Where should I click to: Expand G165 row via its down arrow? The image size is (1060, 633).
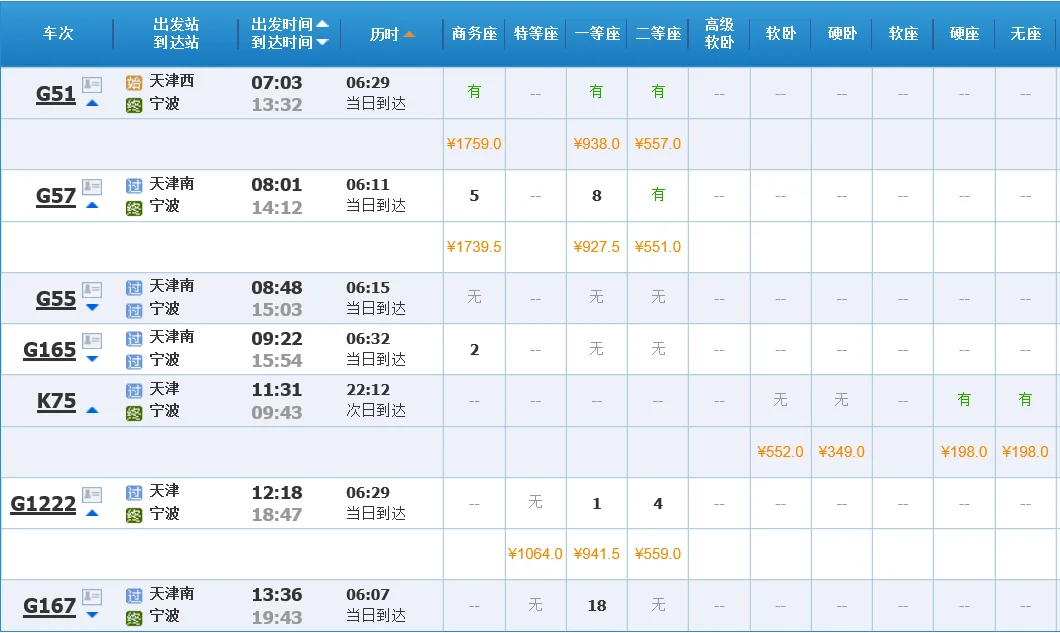tap(91, 359)
